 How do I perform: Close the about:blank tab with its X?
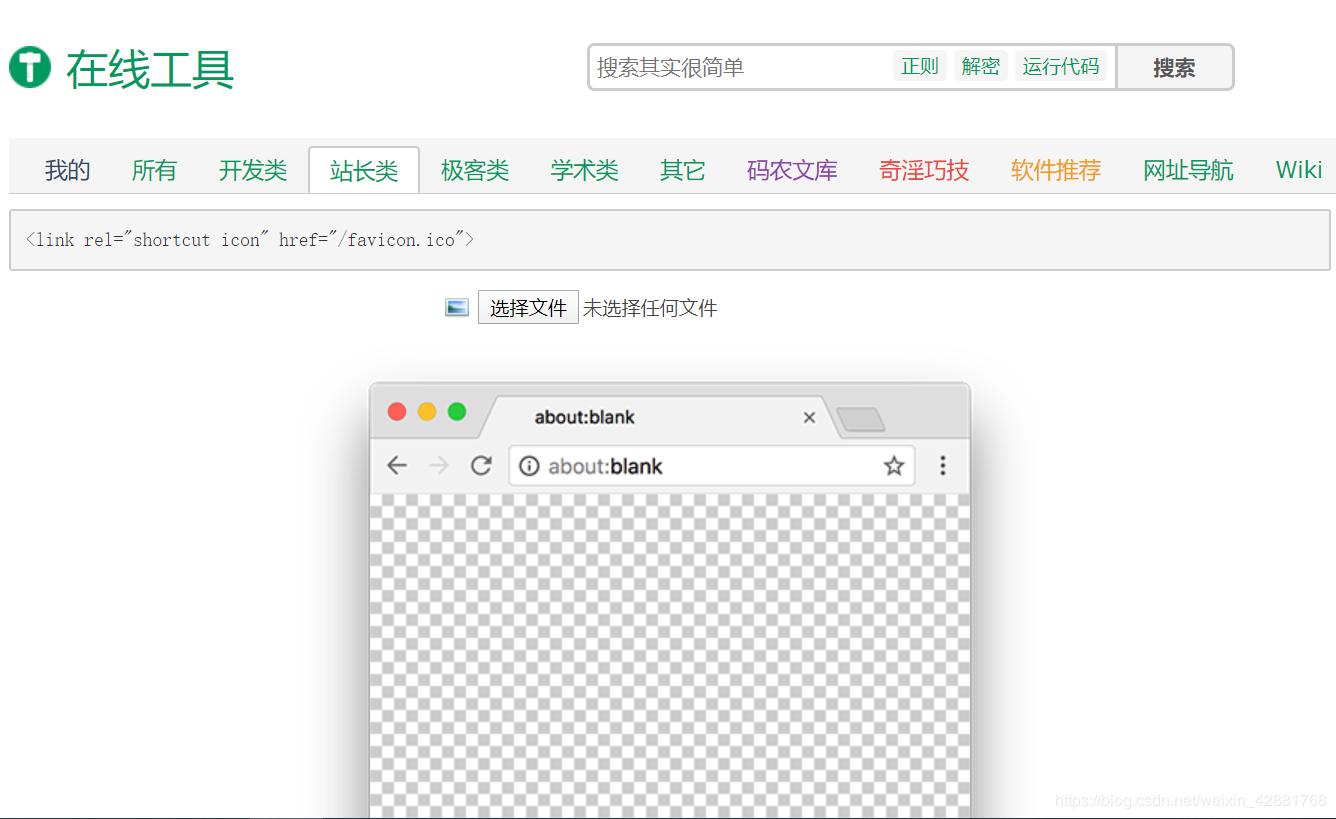coord(809,418)
